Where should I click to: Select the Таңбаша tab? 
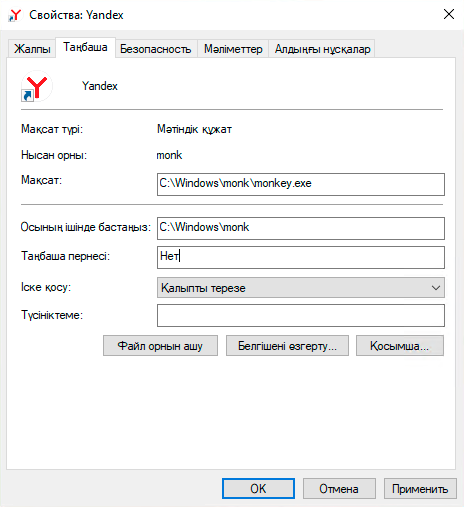(x=86, y=47)
